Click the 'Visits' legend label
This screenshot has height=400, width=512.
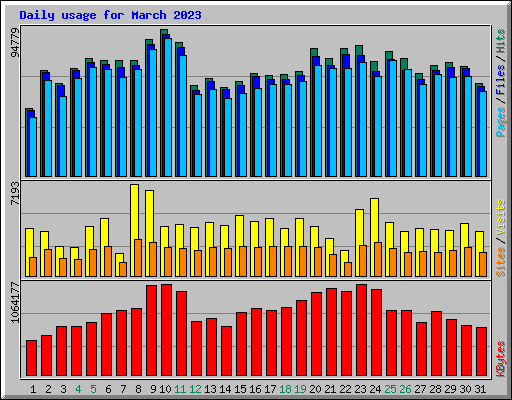click(x=501, y=218)
